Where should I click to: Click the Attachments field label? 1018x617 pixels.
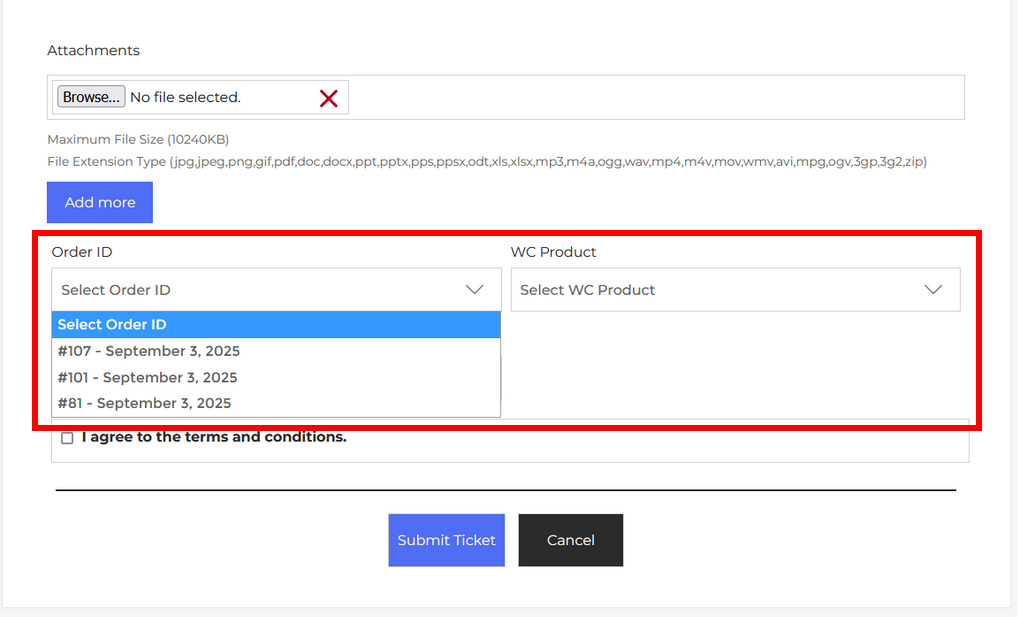pos(93,50)
